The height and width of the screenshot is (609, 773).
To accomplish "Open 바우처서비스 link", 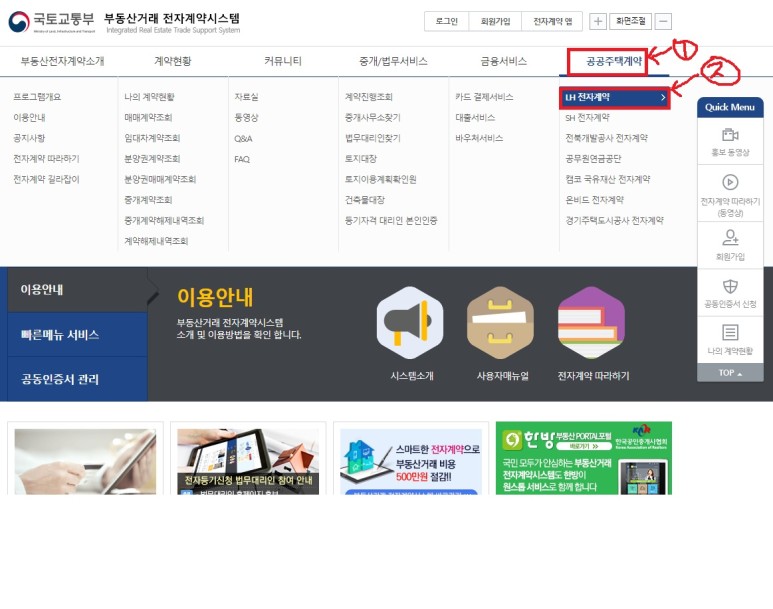I will click(479, 138).
